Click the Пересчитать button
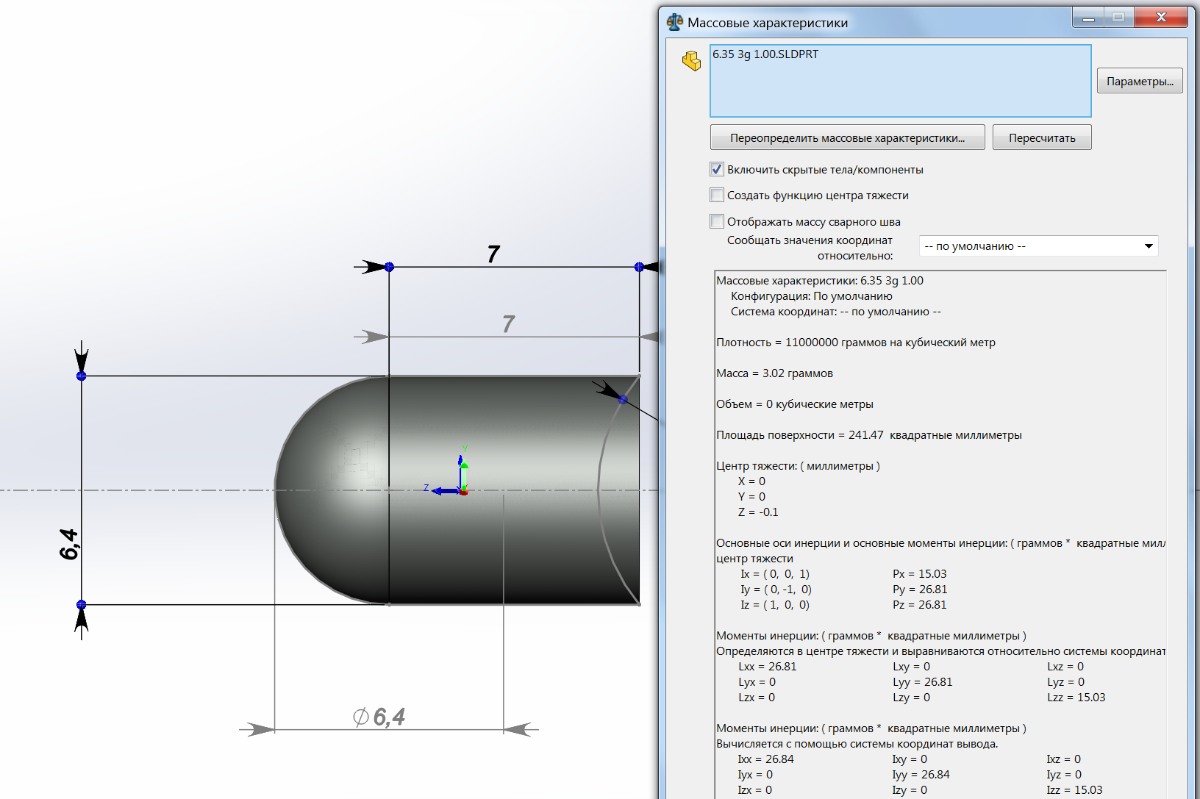The image size is (1200, 799). [x=1041, y=138]
